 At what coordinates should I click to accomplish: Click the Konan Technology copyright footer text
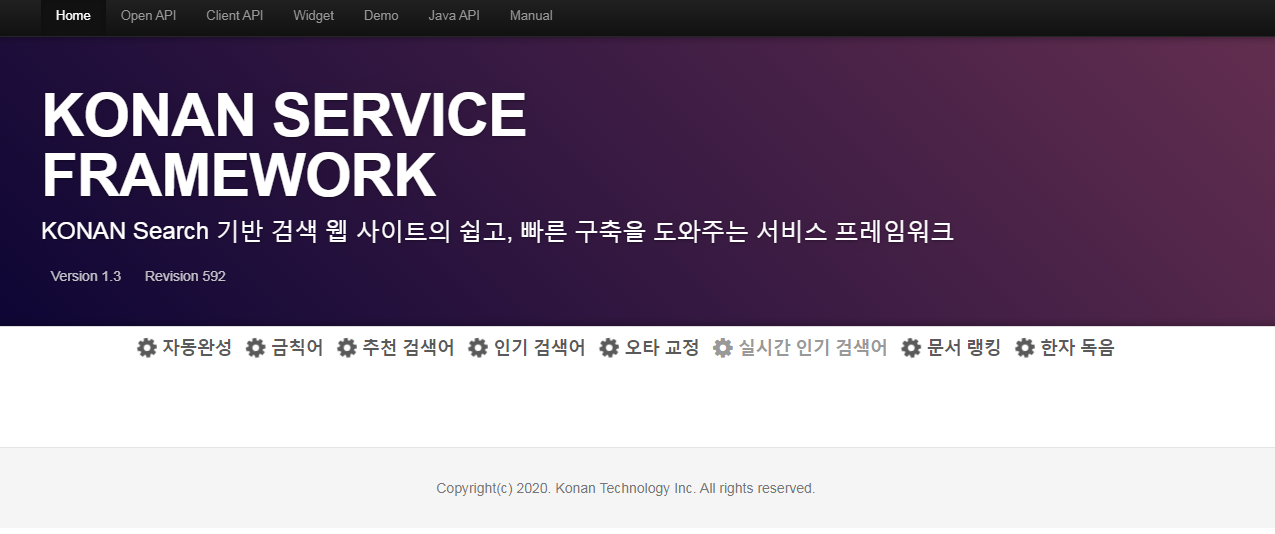(x=626, y=489)
